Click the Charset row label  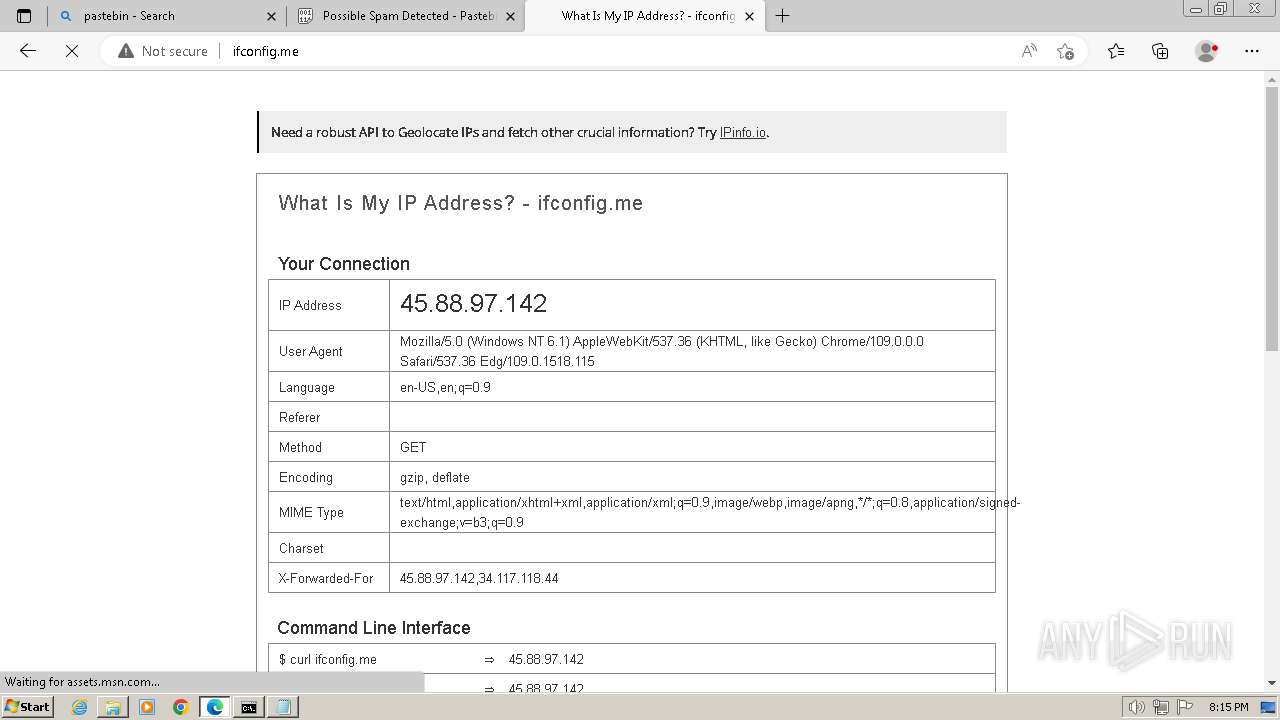[x=301, y=548]
